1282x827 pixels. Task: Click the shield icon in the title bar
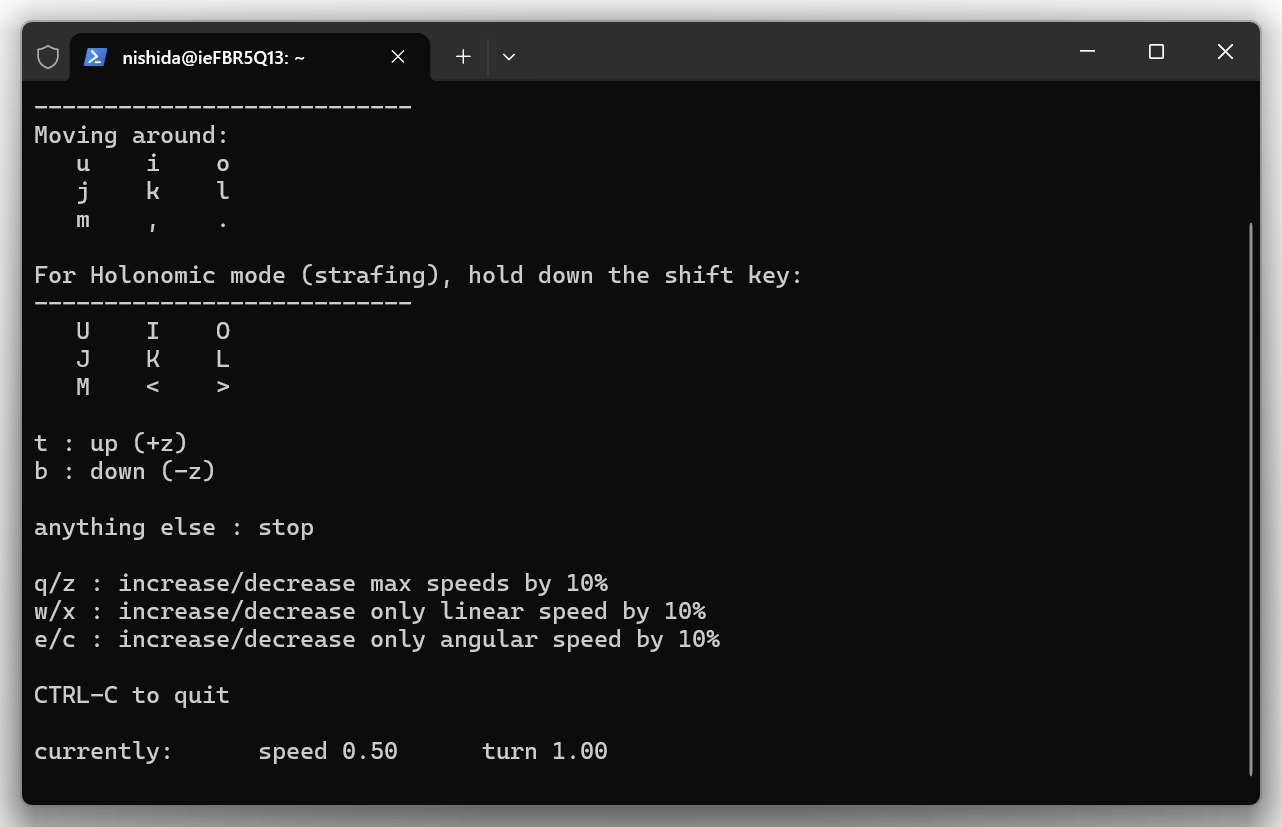click(48, 57)
